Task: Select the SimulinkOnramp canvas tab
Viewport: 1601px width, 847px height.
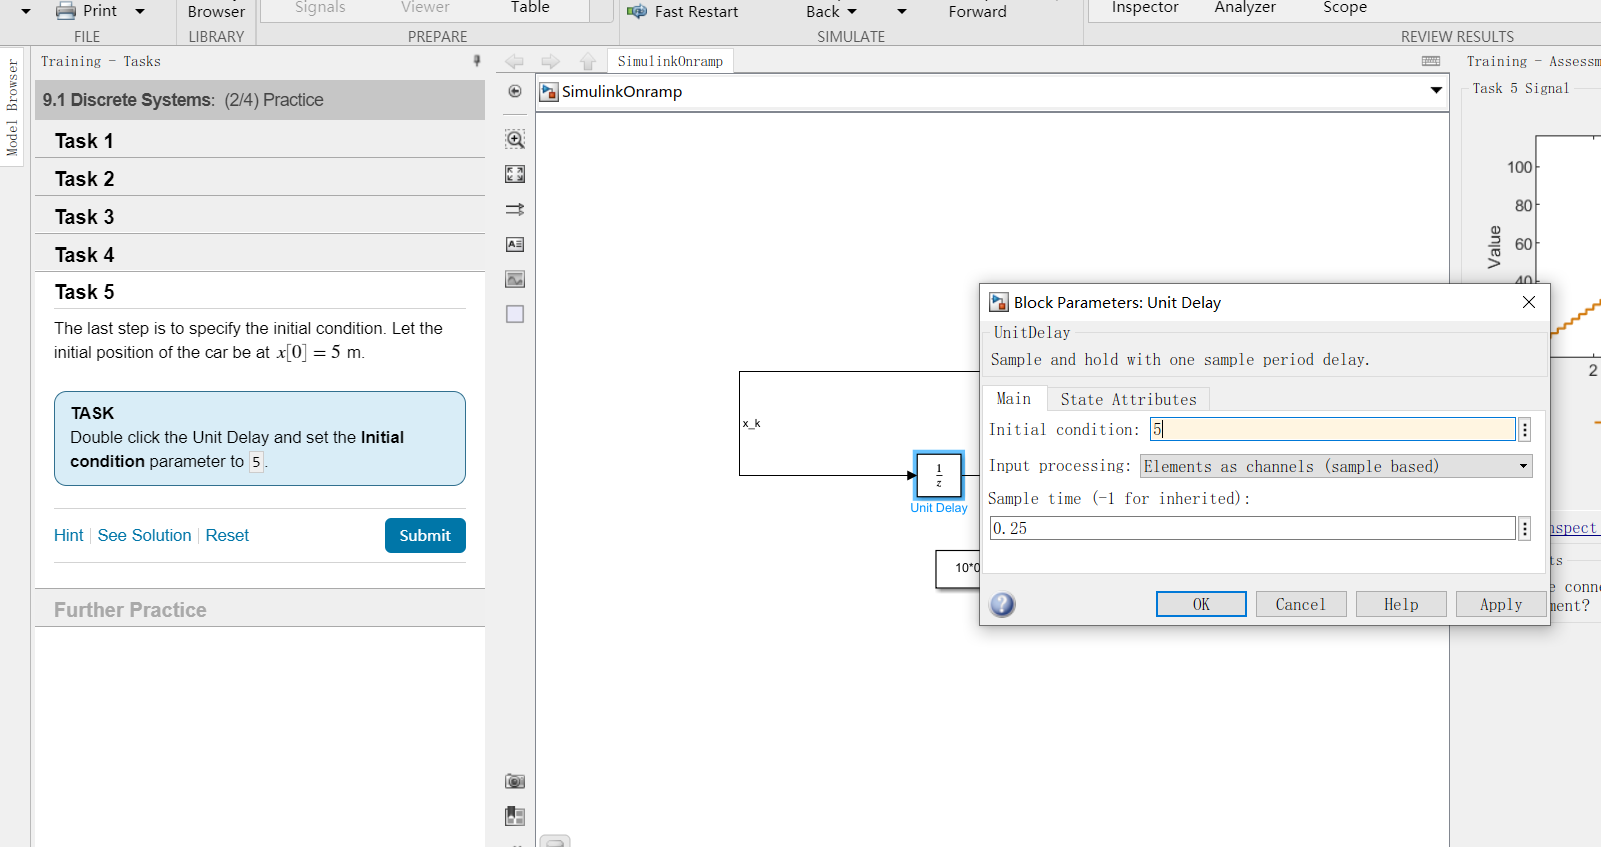Action: 670,61
